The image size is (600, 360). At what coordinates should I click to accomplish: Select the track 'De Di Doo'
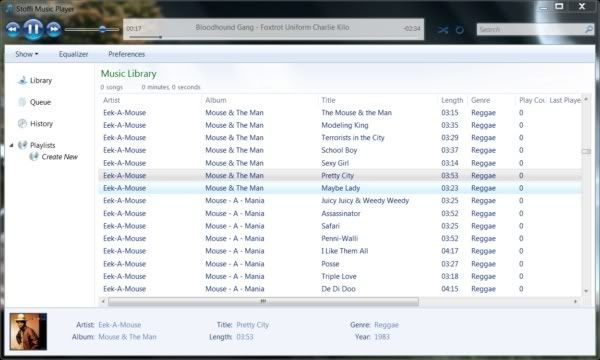pos(340,289)
